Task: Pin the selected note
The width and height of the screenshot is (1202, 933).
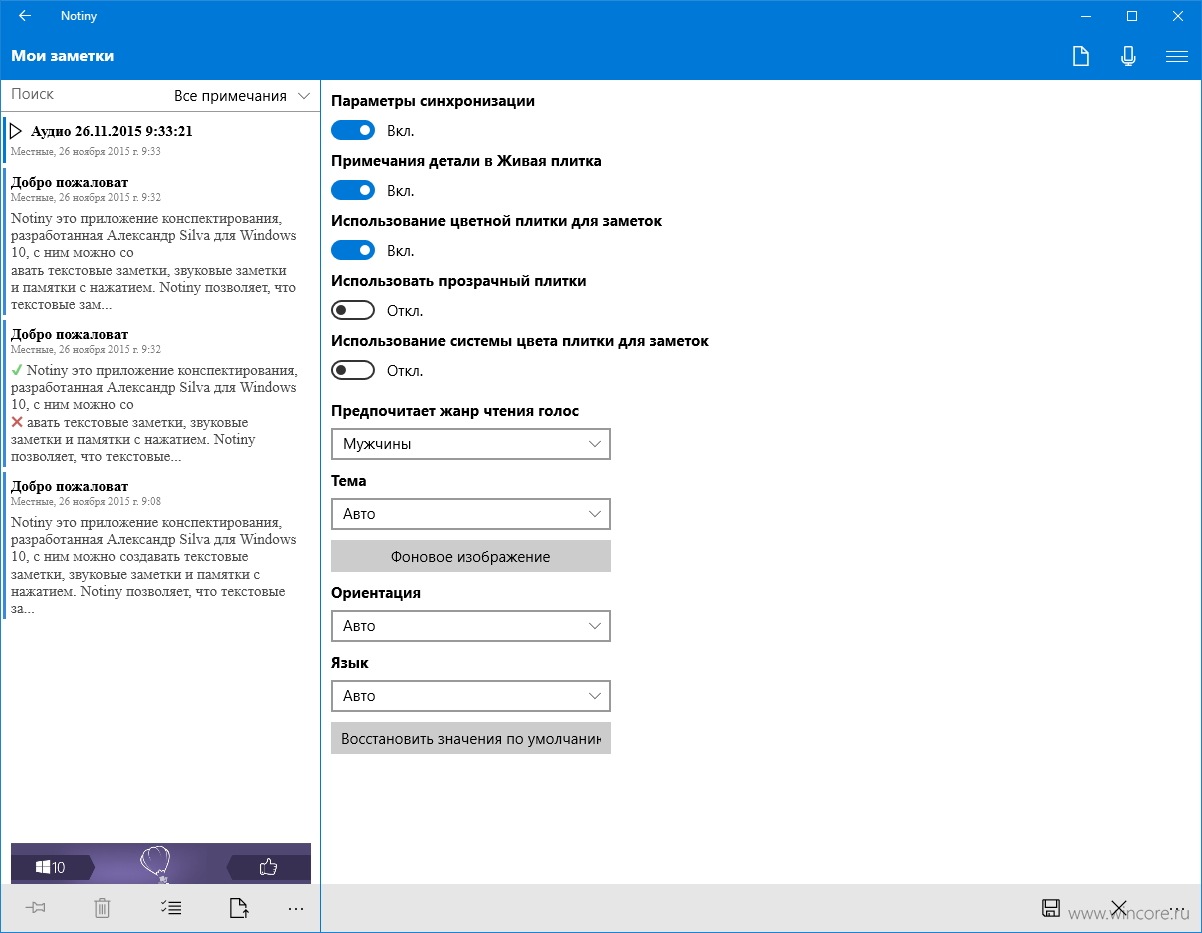Action: point(38,908)
